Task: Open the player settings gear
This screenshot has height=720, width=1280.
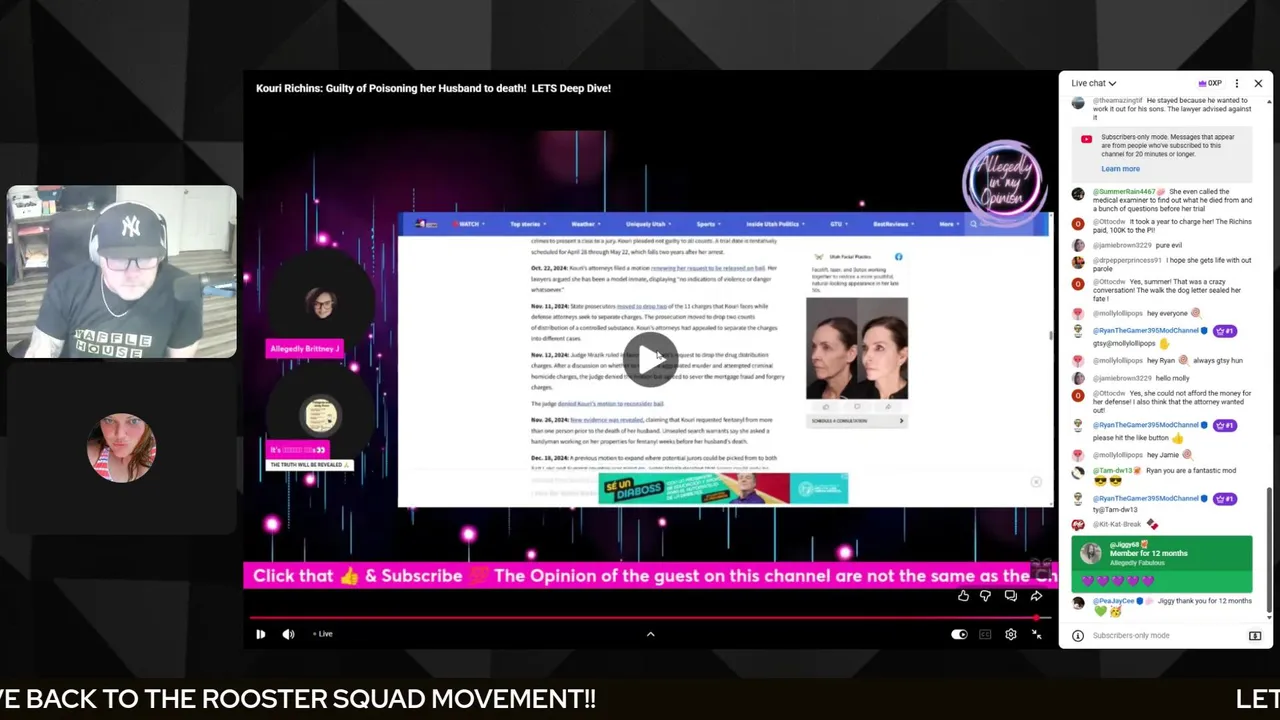Action: (x=1011, y=634)
